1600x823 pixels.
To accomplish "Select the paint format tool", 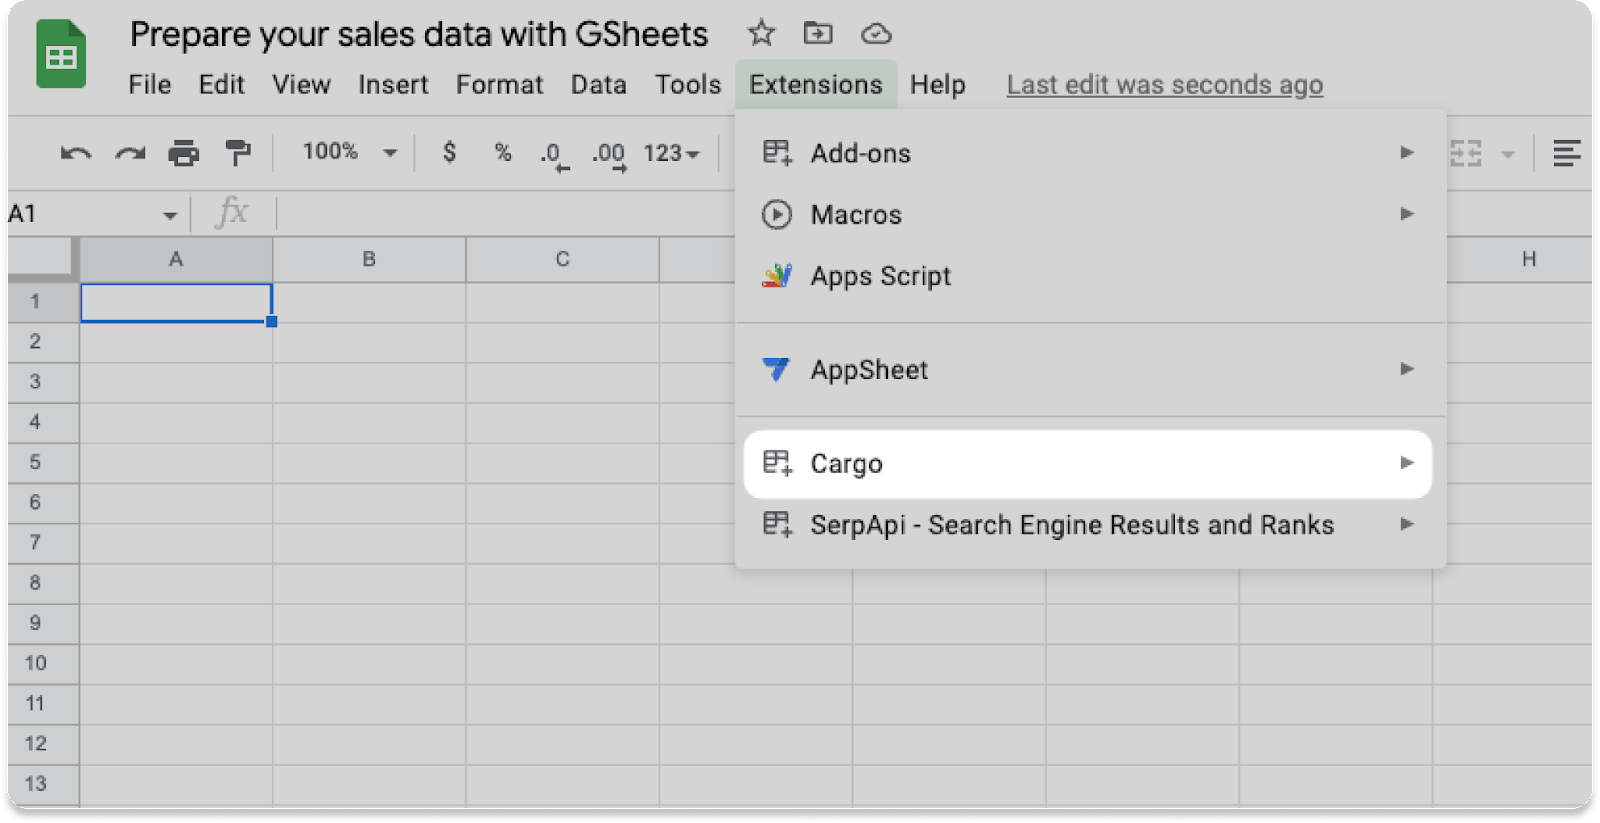I will (x=238, y=153).
